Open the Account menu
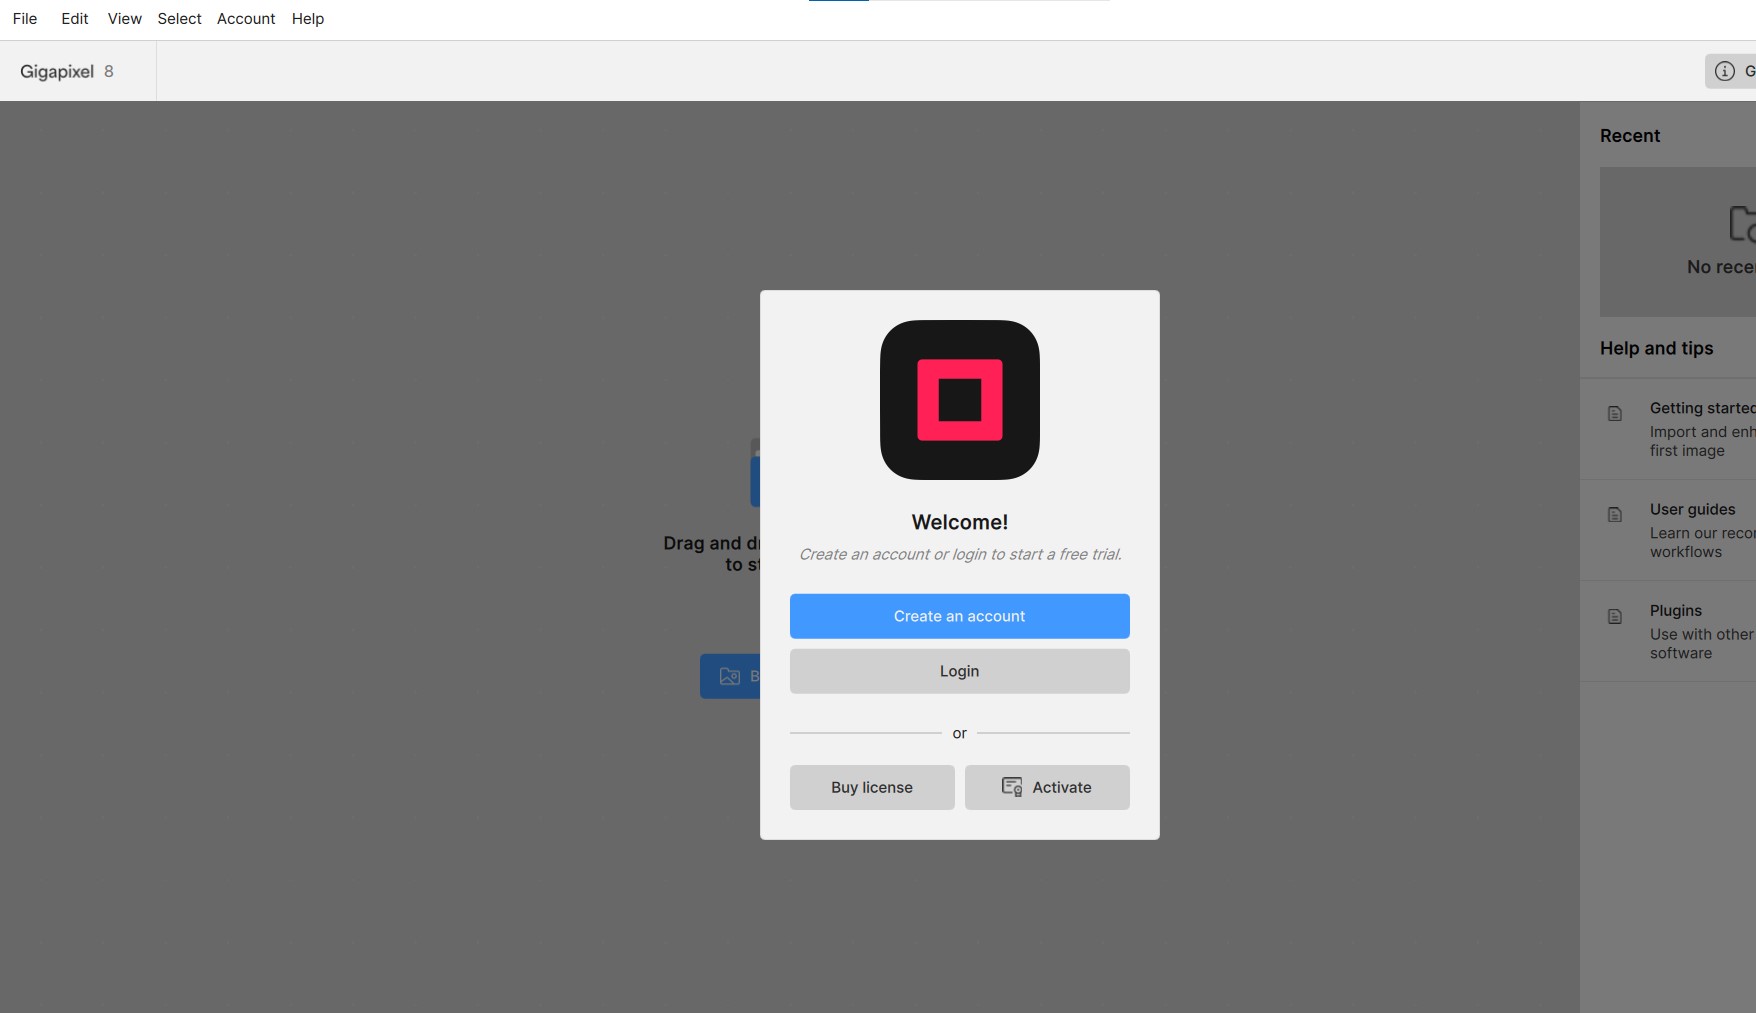This screenshot has height=1013, width=1756. tap(245, 19)
